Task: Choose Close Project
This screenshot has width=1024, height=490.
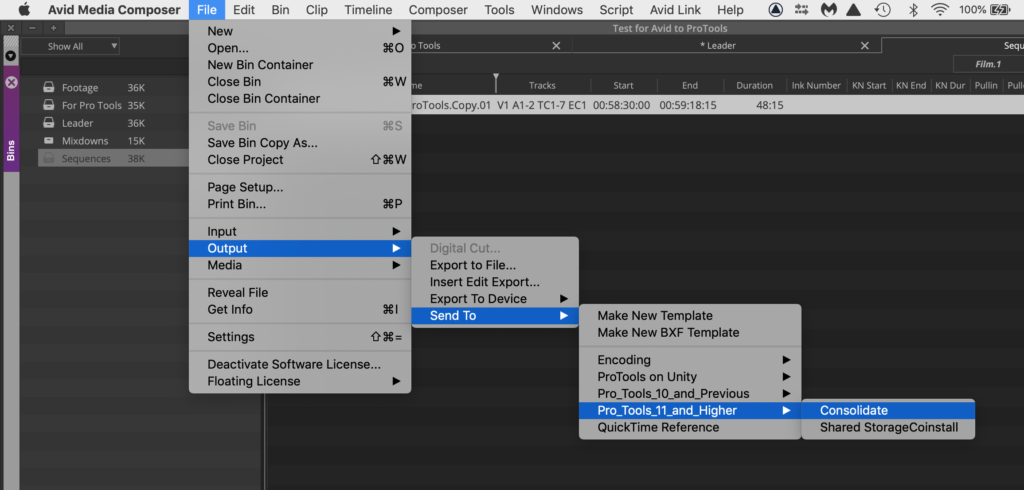Action: [300, 159]
